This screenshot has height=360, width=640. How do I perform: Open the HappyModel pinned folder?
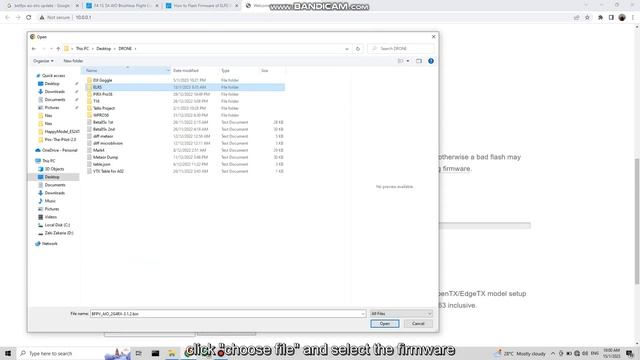click(62, 131)
